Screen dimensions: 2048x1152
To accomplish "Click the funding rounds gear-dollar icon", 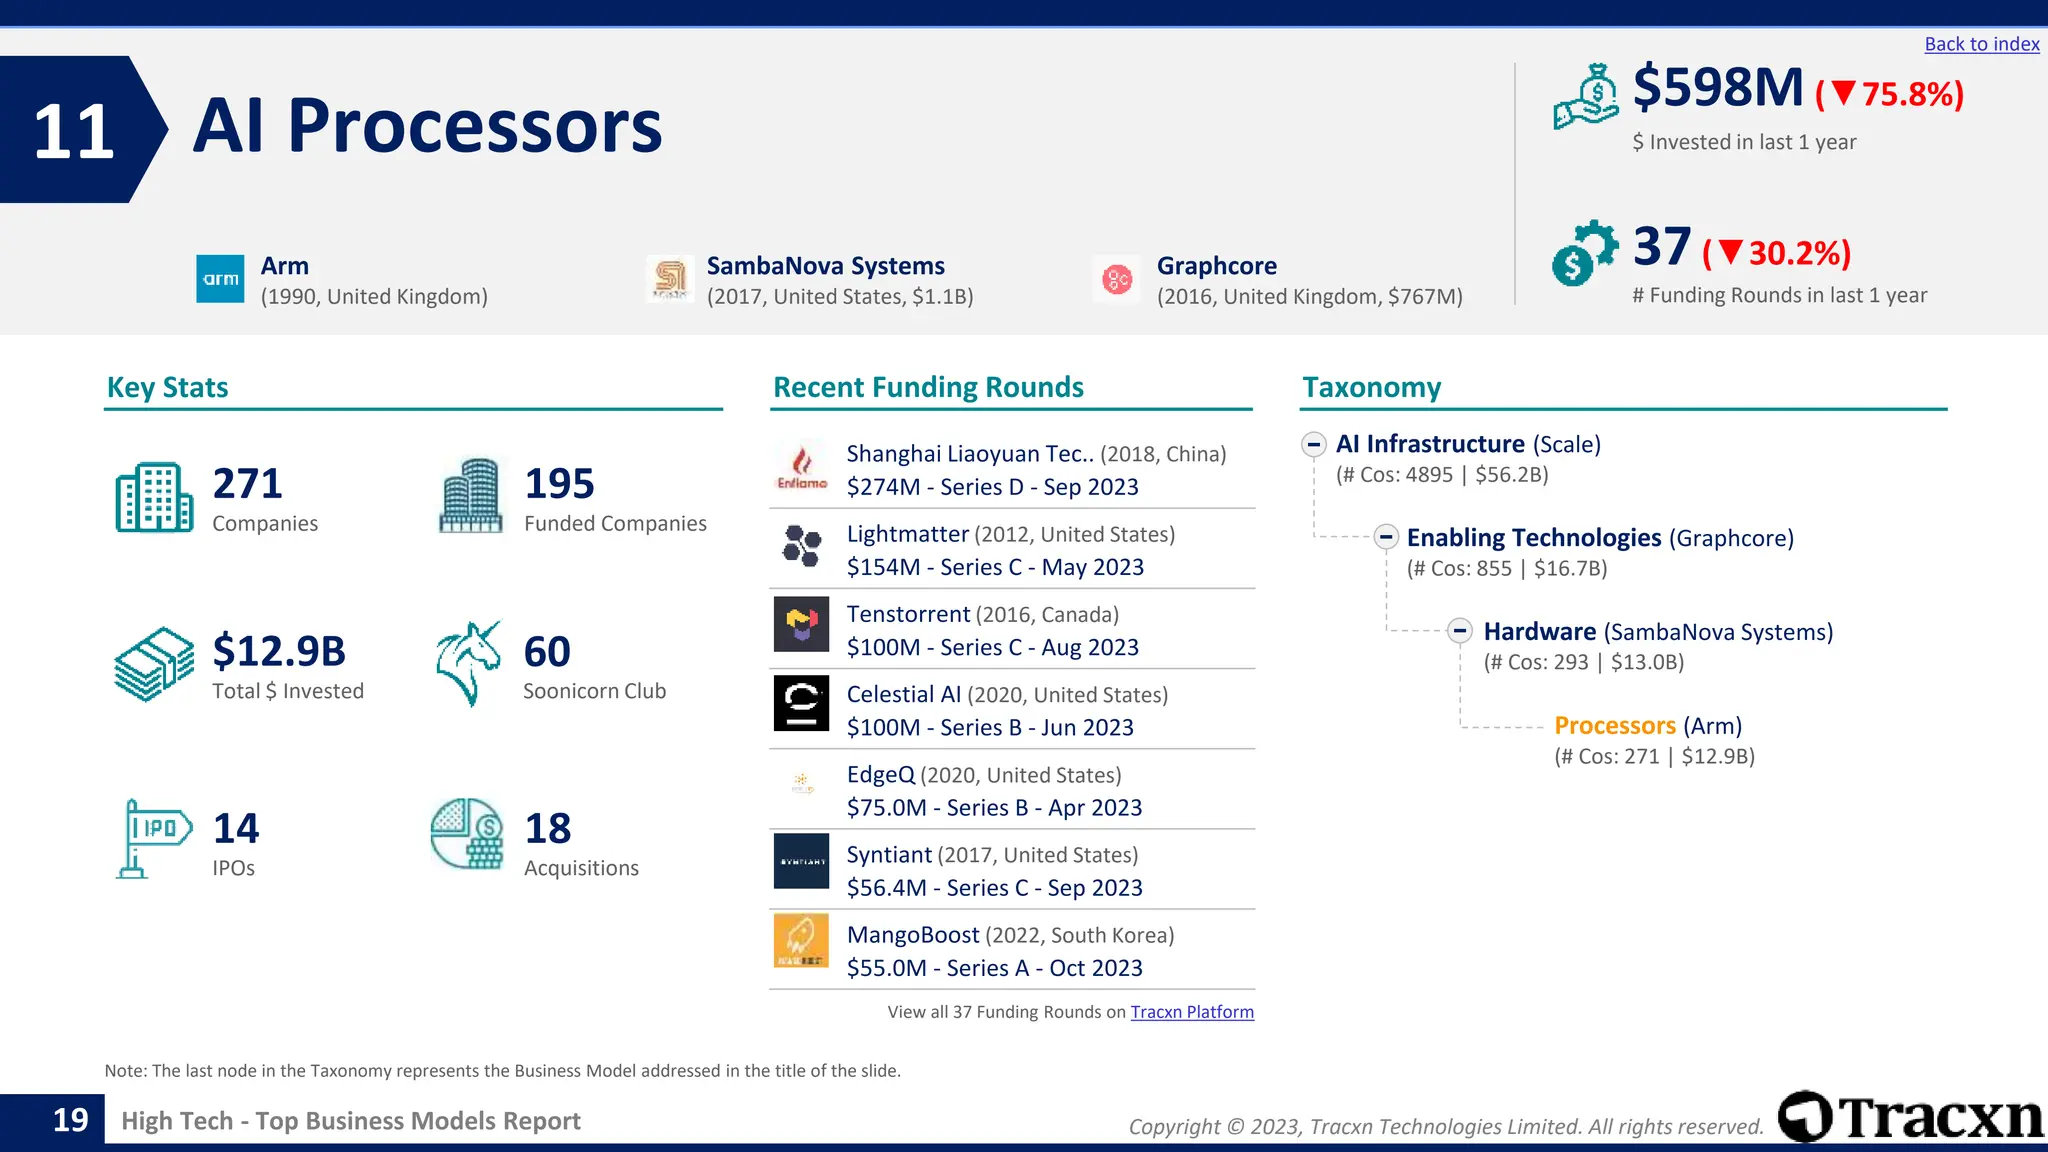I will 1584,253.
